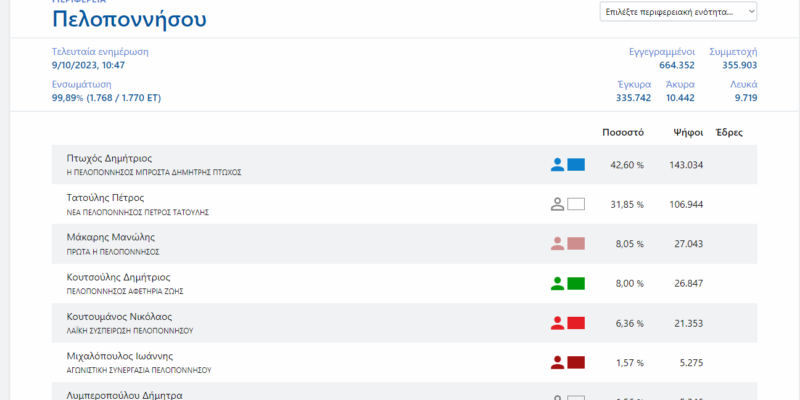This screenshot has height=400, width=800.
Task: Click the red person icon for Κουτουμάνος Νικόλαος
Action: point(558,322)
